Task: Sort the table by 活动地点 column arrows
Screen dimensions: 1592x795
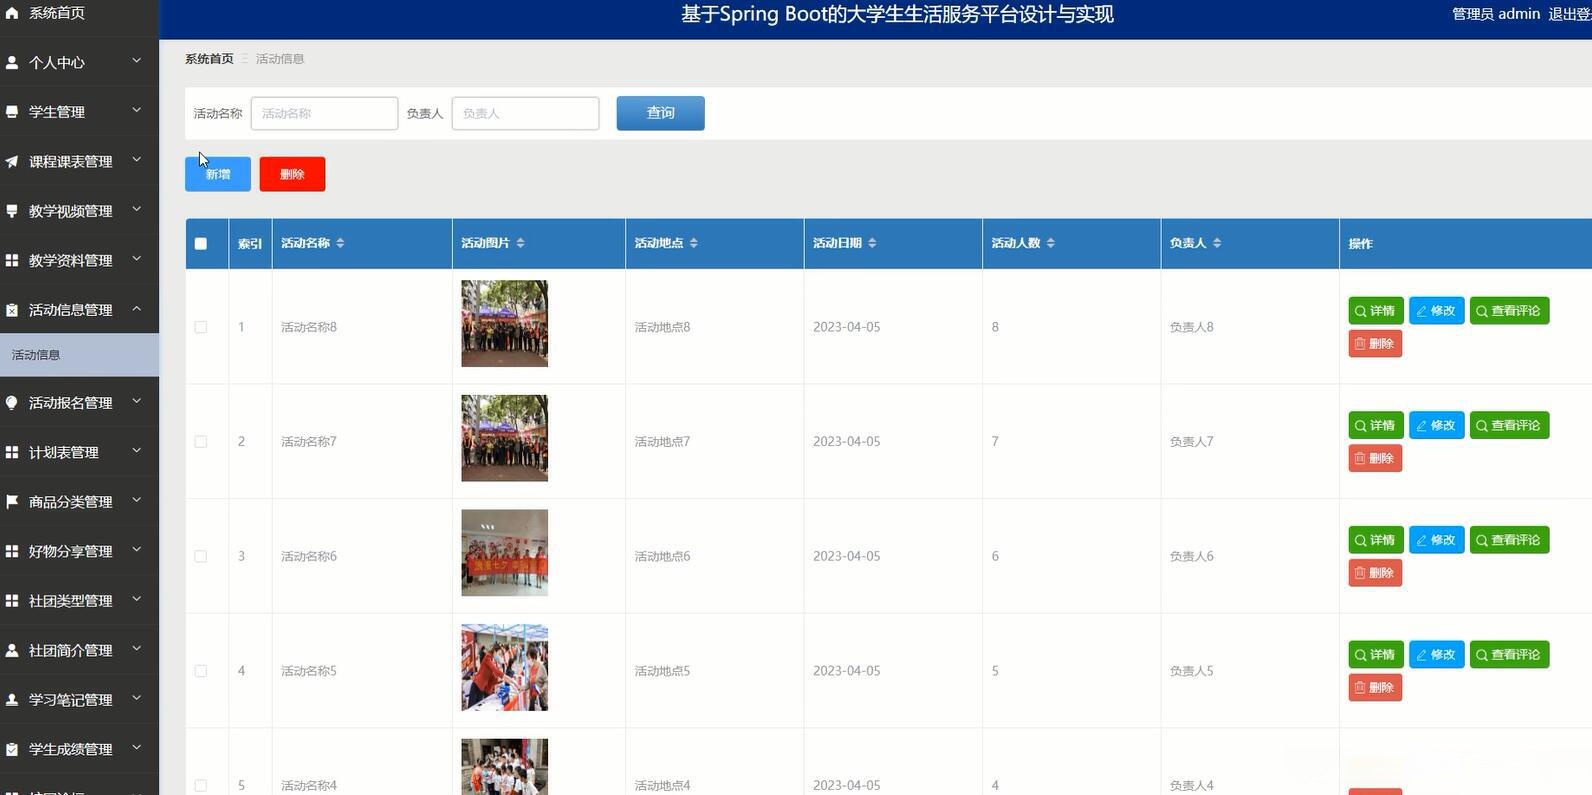Action: click(694, 243)
